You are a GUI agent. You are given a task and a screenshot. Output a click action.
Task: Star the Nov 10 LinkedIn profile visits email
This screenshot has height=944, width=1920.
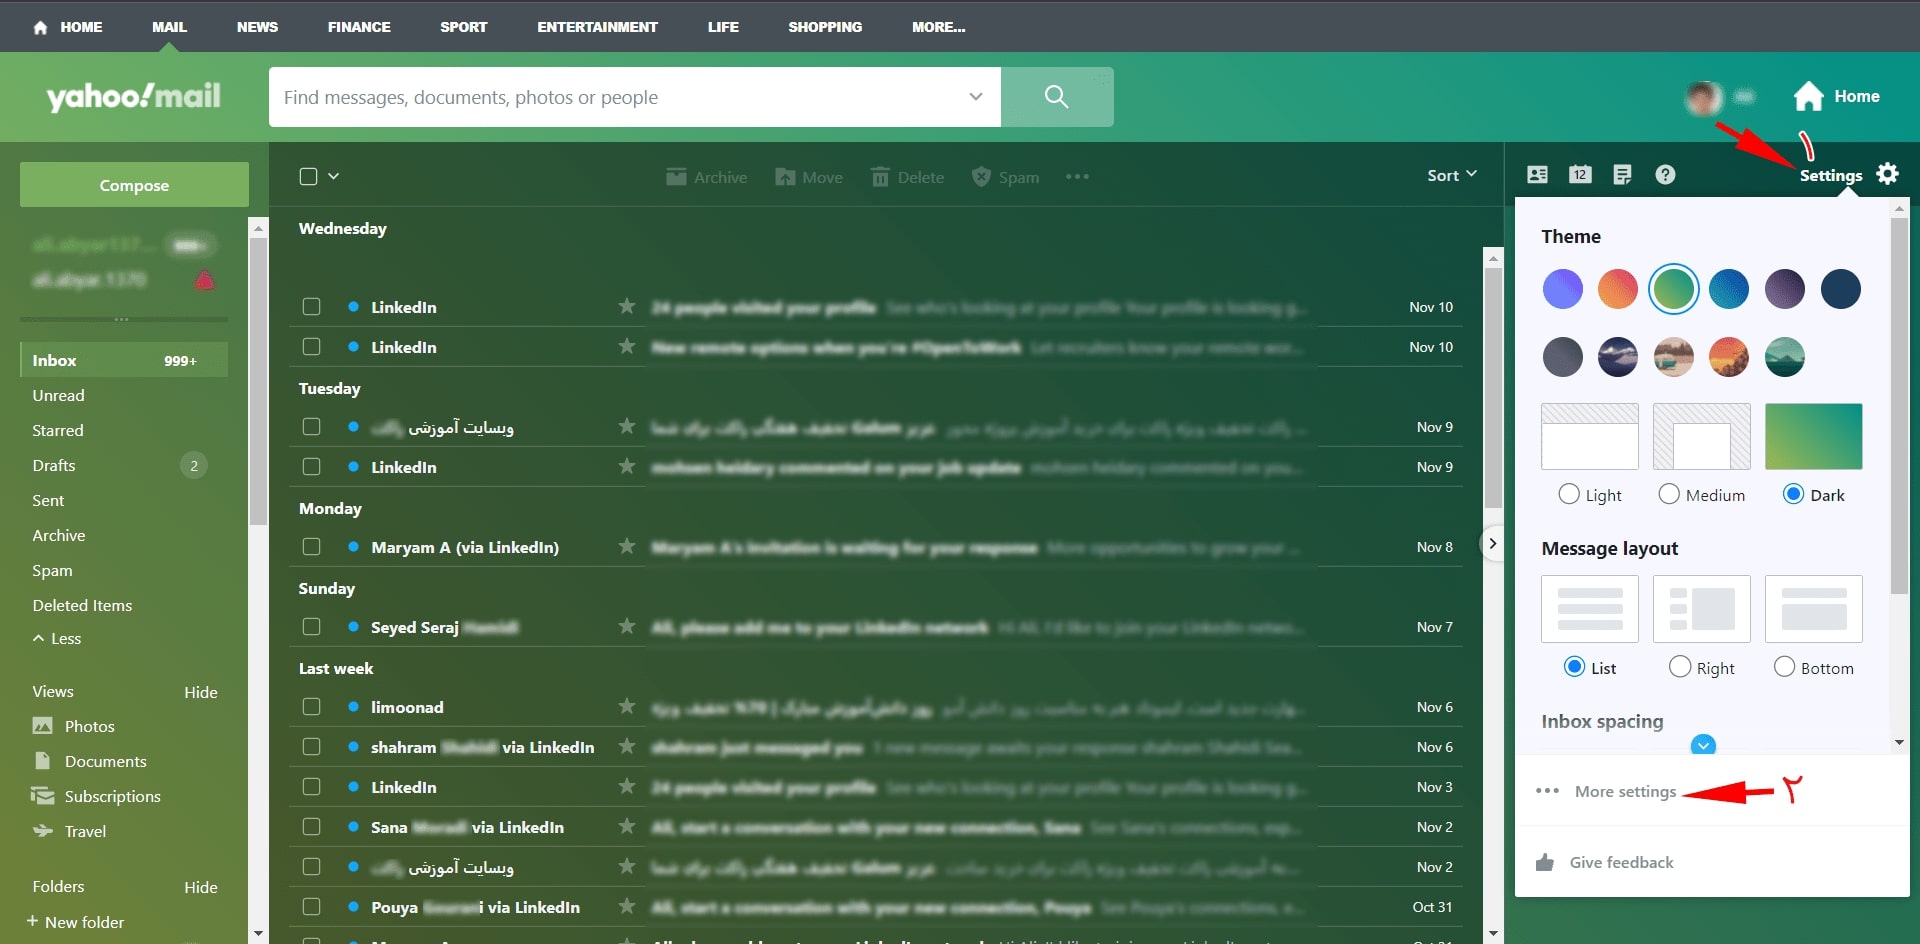[x=627, y=306]
